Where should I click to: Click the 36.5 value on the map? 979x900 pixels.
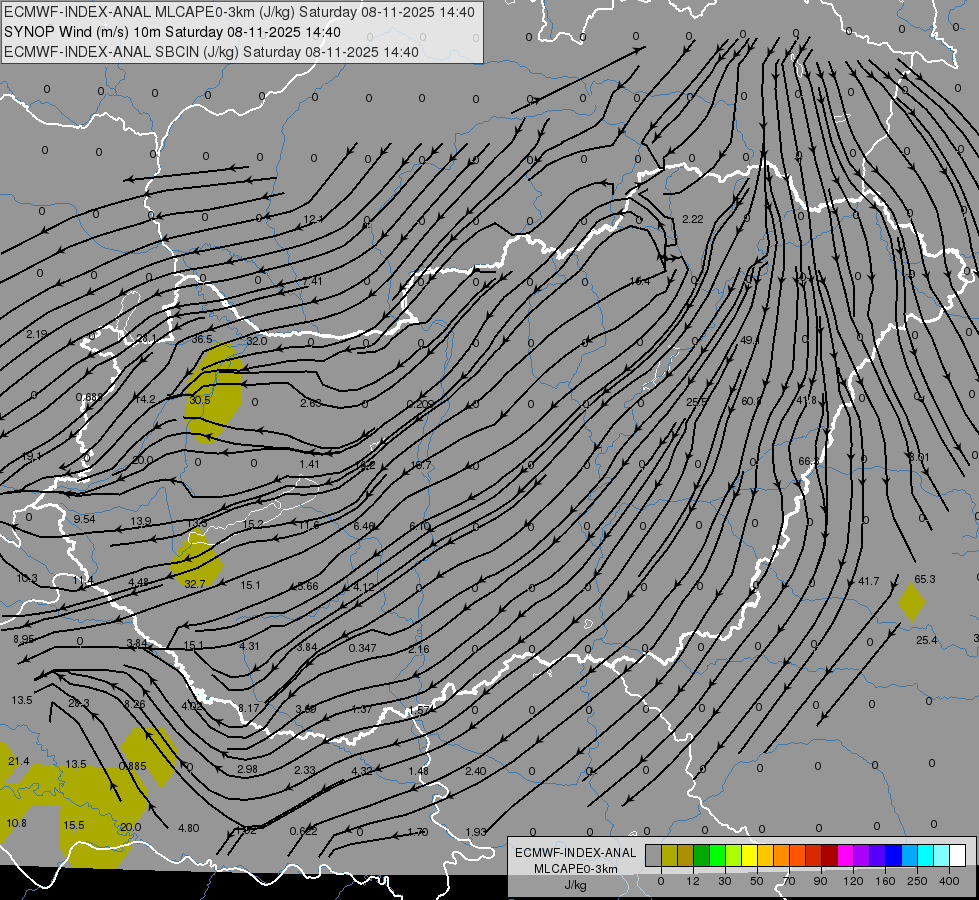(x=202, y=339)
